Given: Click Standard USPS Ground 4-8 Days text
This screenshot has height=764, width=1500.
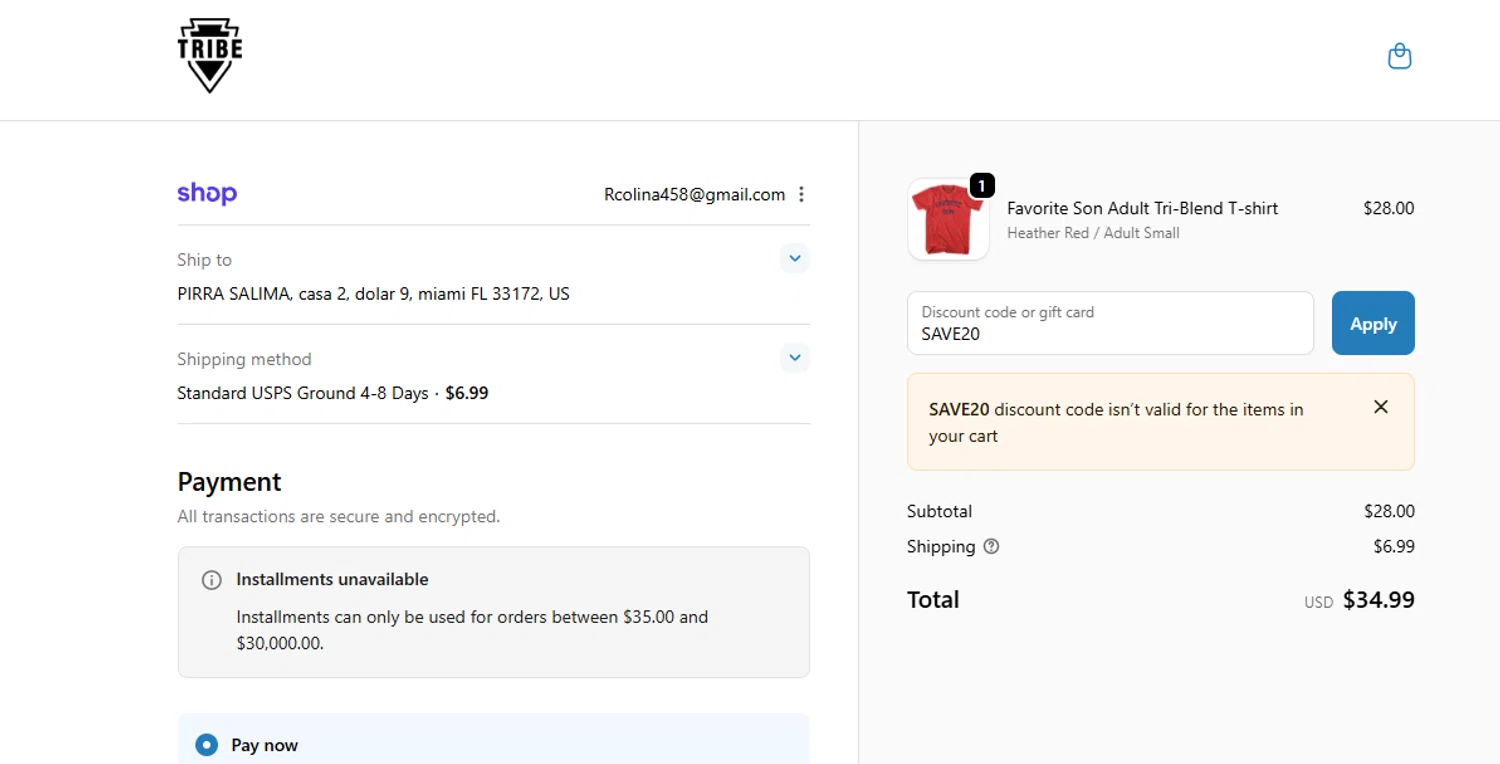Looking at the screenshot, I should [303, 393].
